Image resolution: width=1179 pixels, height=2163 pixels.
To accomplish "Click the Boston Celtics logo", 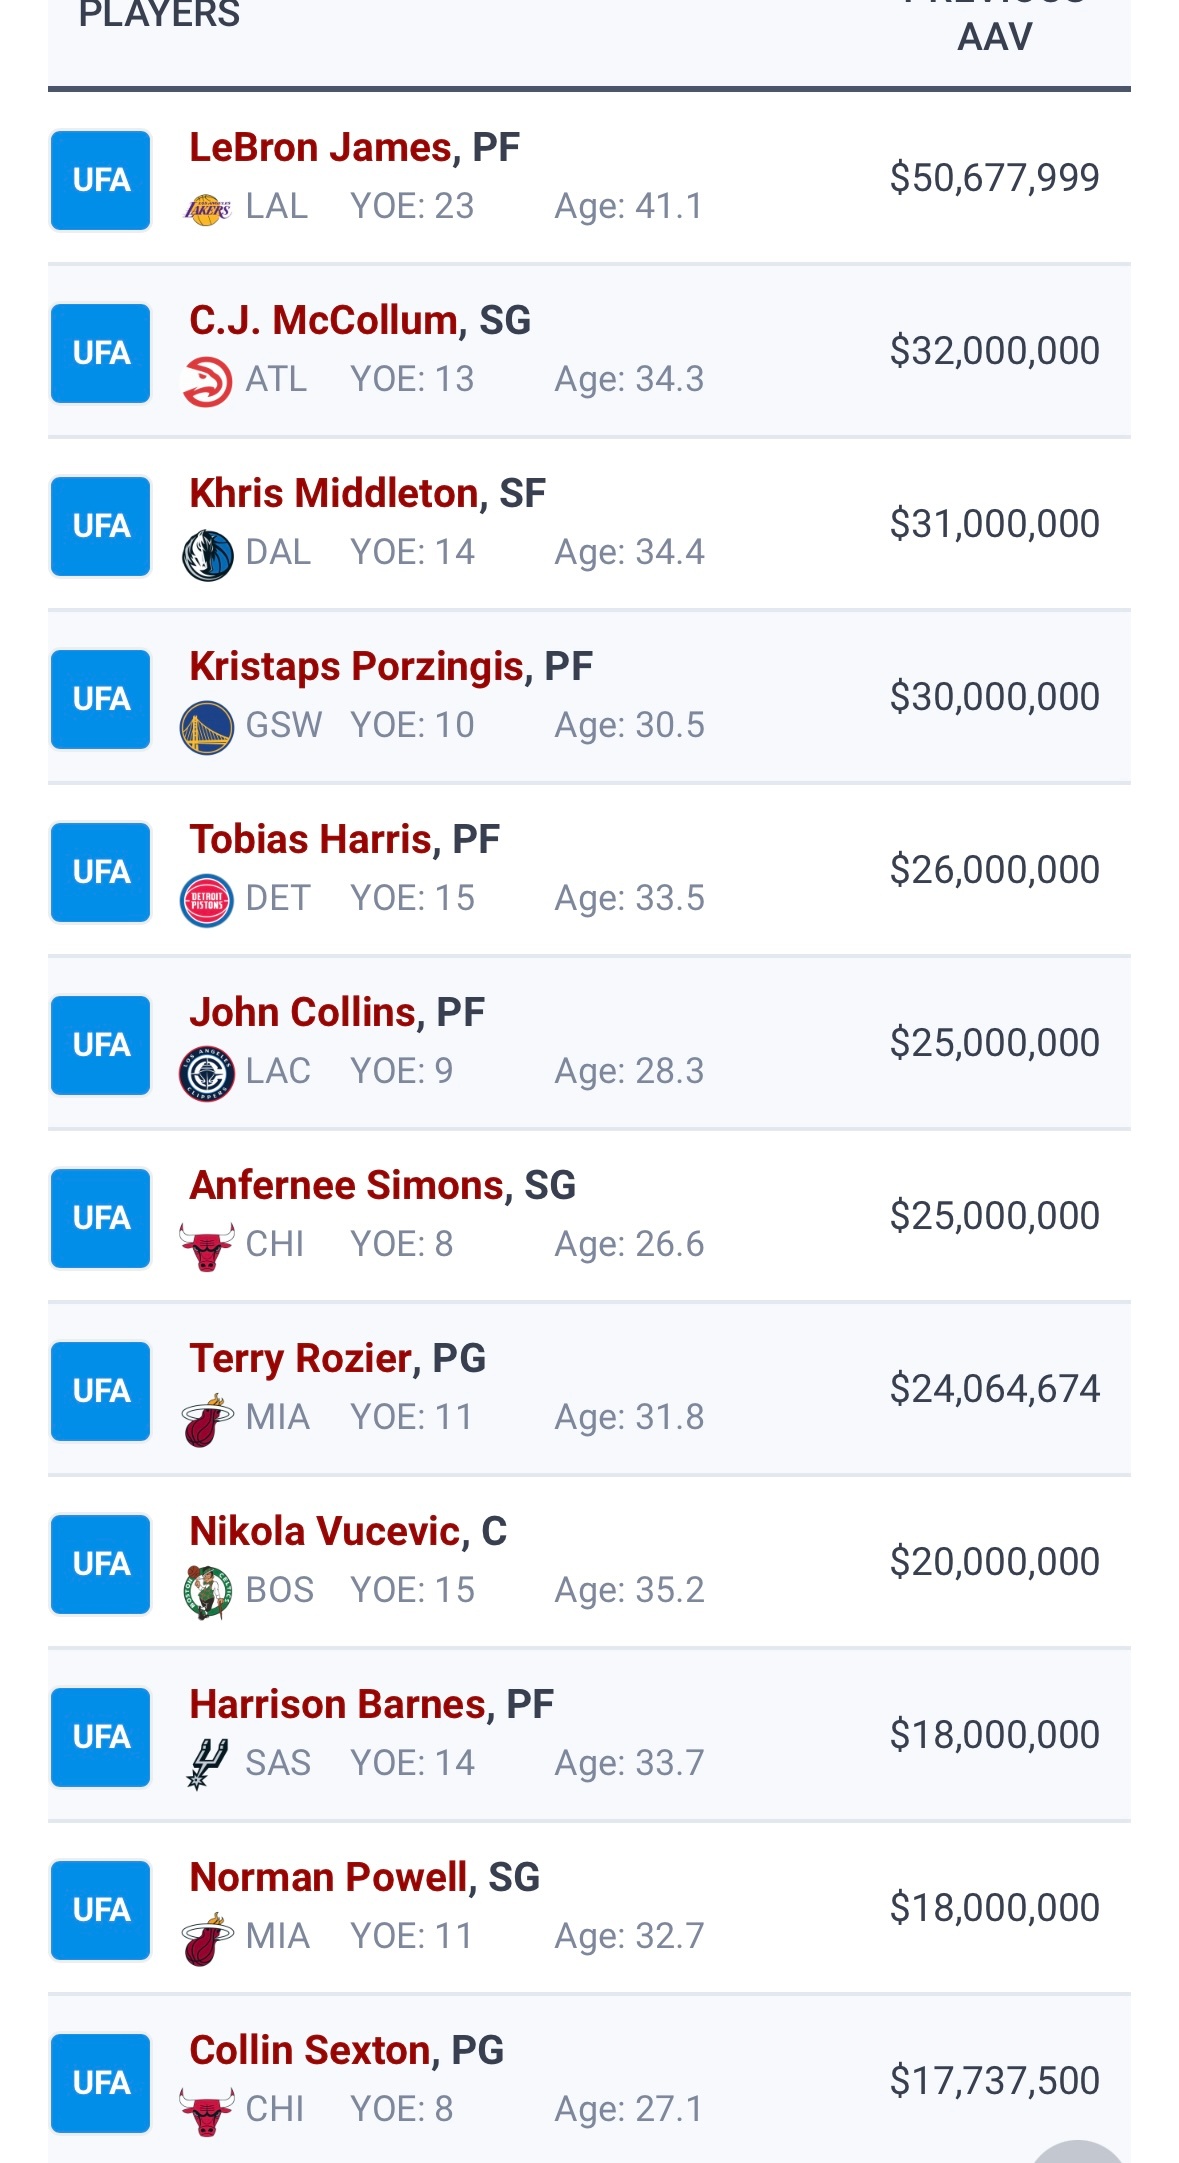I will pos(207,1592).
